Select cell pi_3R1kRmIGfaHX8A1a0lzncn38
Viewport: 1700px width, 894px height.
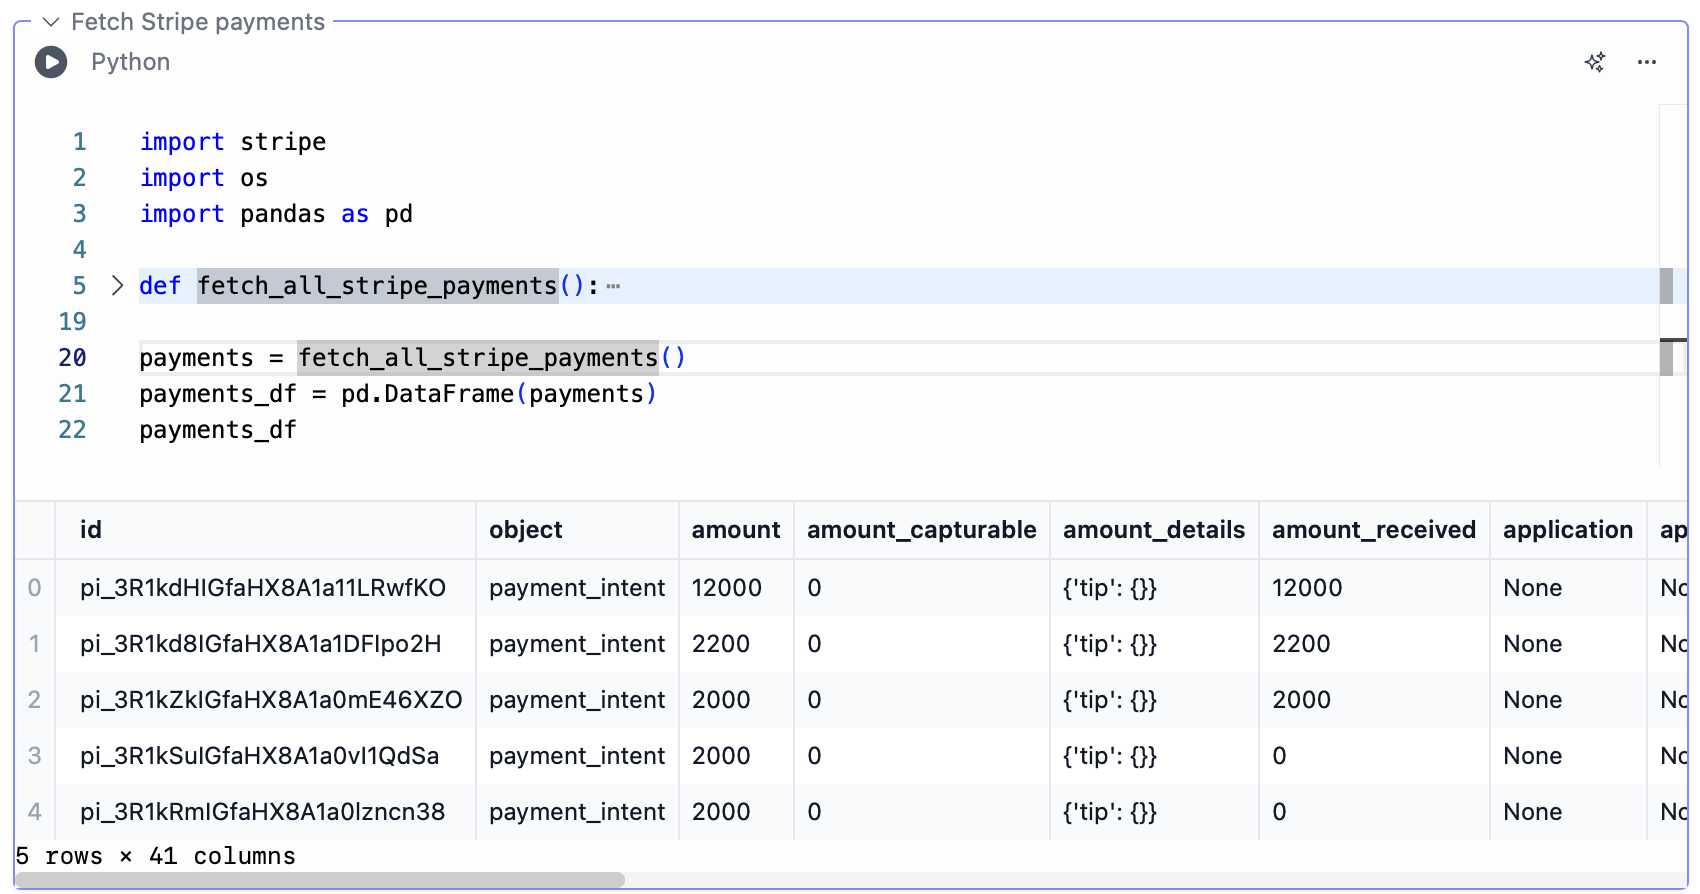263,812
